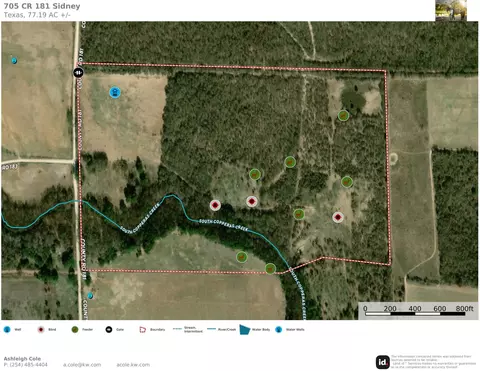Click the water well marker west of County Road 181
This screenshot has width=480, height=371.
click(x=14, y=61)
